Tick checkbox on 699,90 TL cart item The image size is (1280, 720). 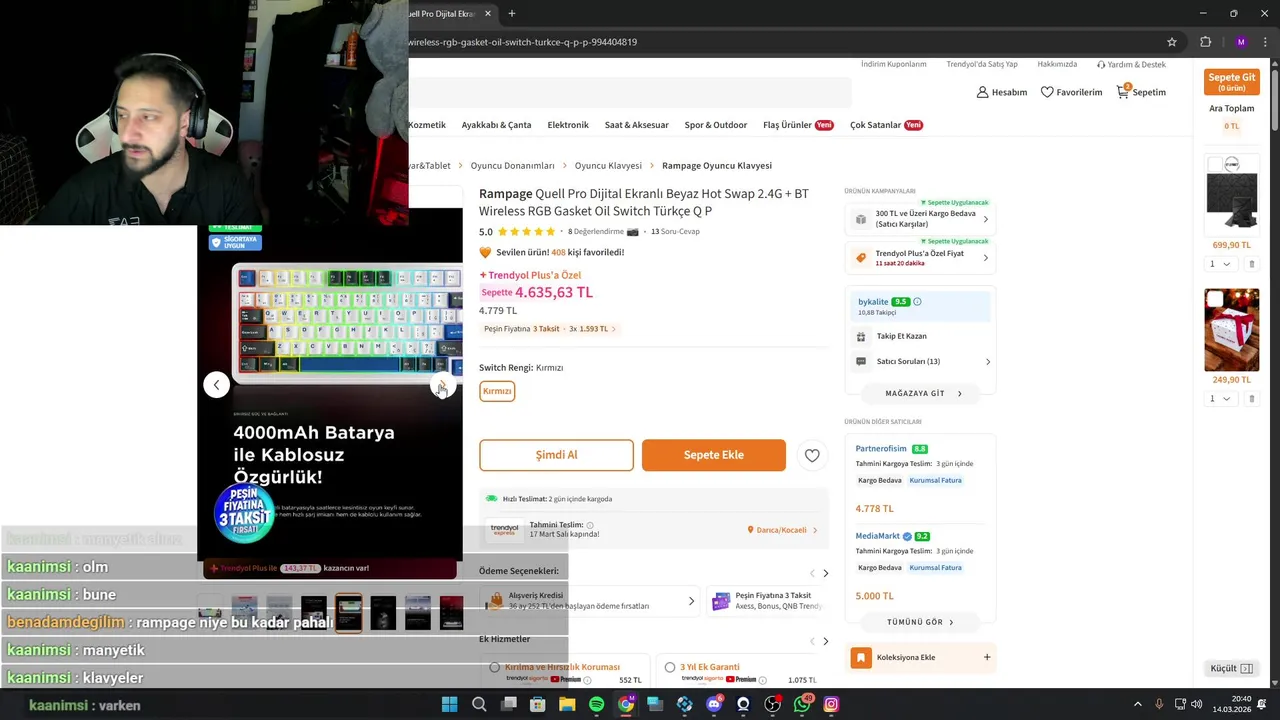point(1215,164)
